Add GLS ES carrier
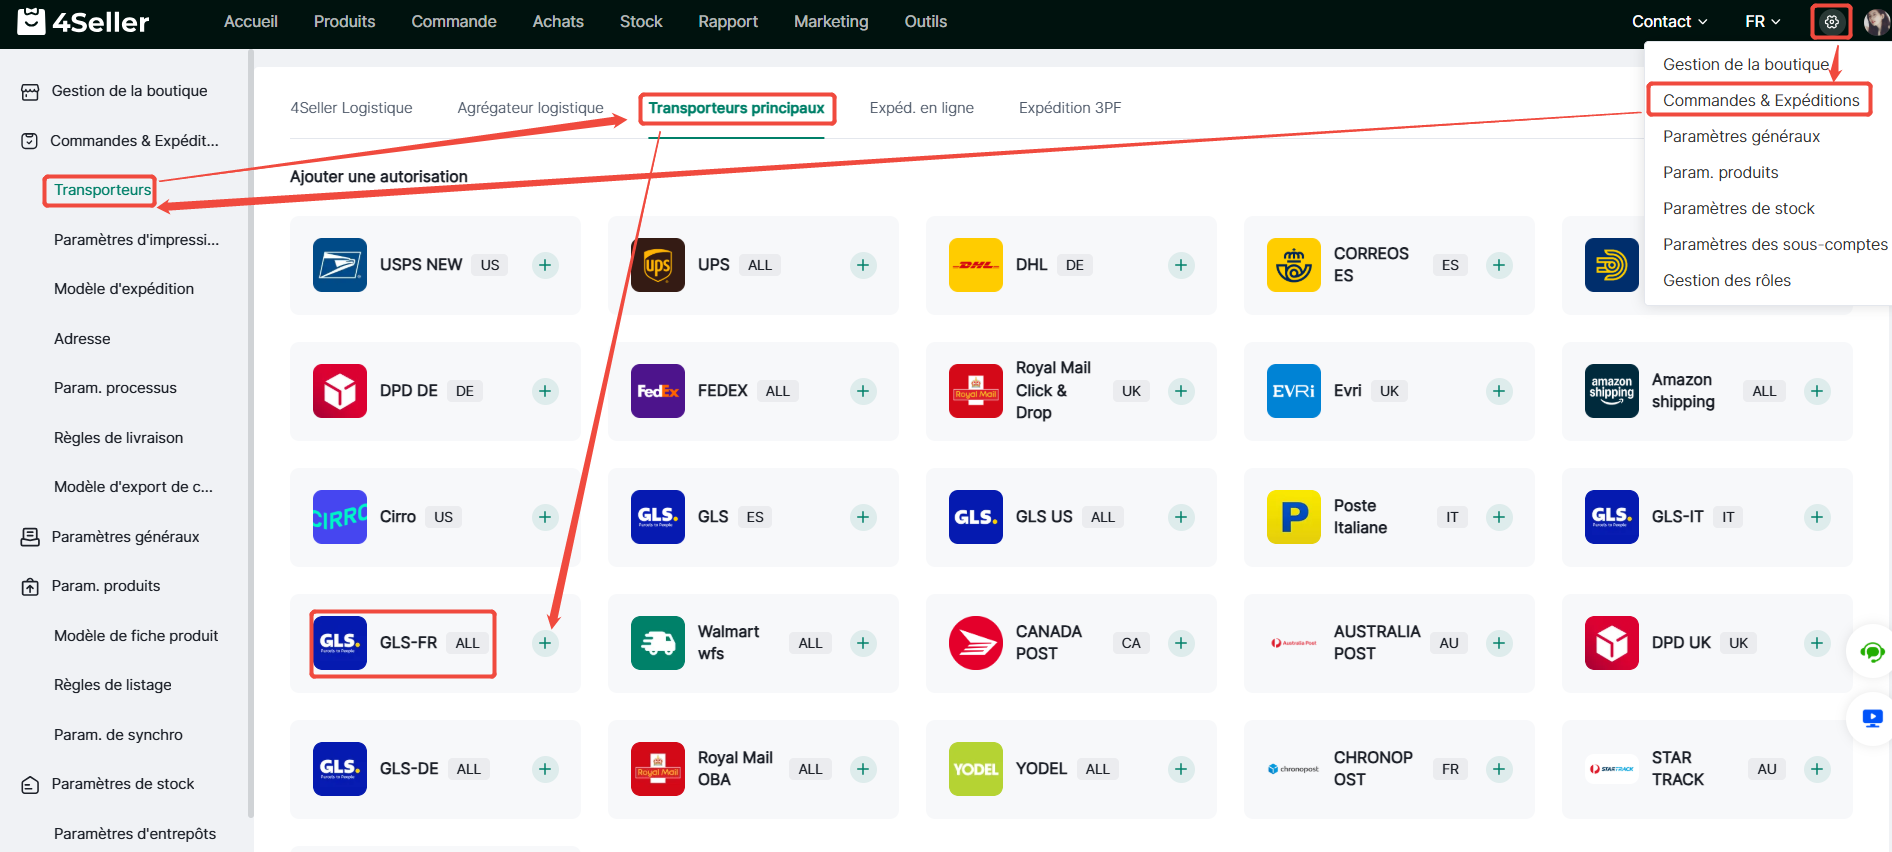The width and height of the screenshot is (1892, 852). coord(863,517)
